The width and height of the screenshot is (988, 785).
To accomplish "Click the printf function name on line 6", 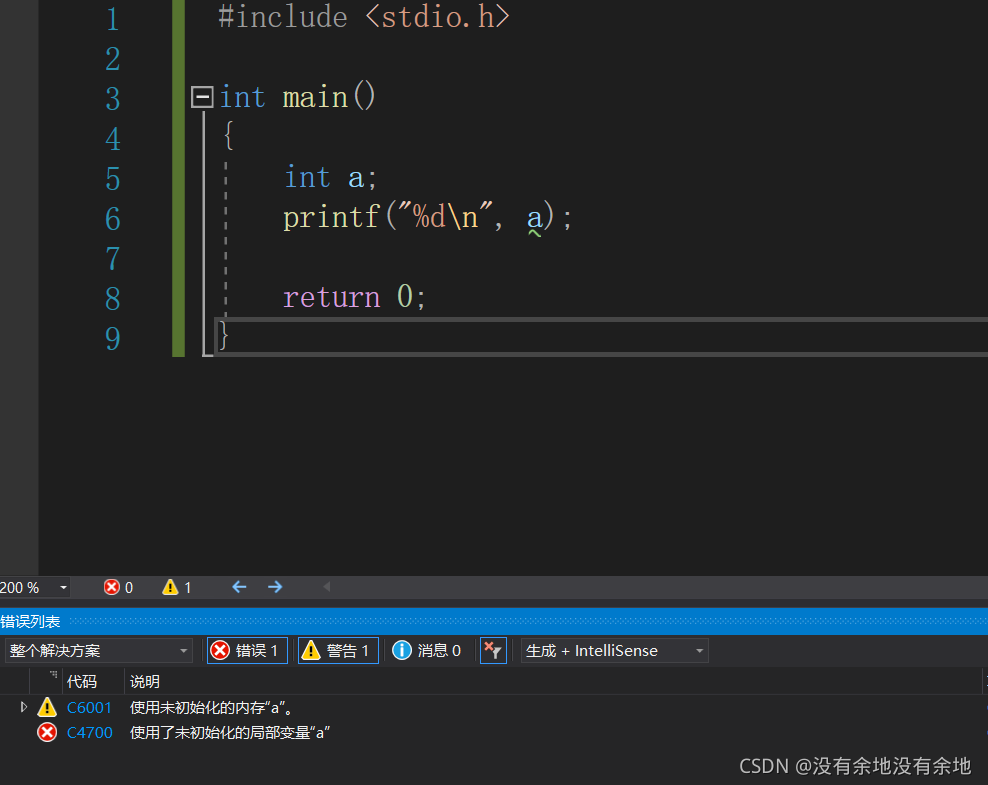I will point(331,218).
